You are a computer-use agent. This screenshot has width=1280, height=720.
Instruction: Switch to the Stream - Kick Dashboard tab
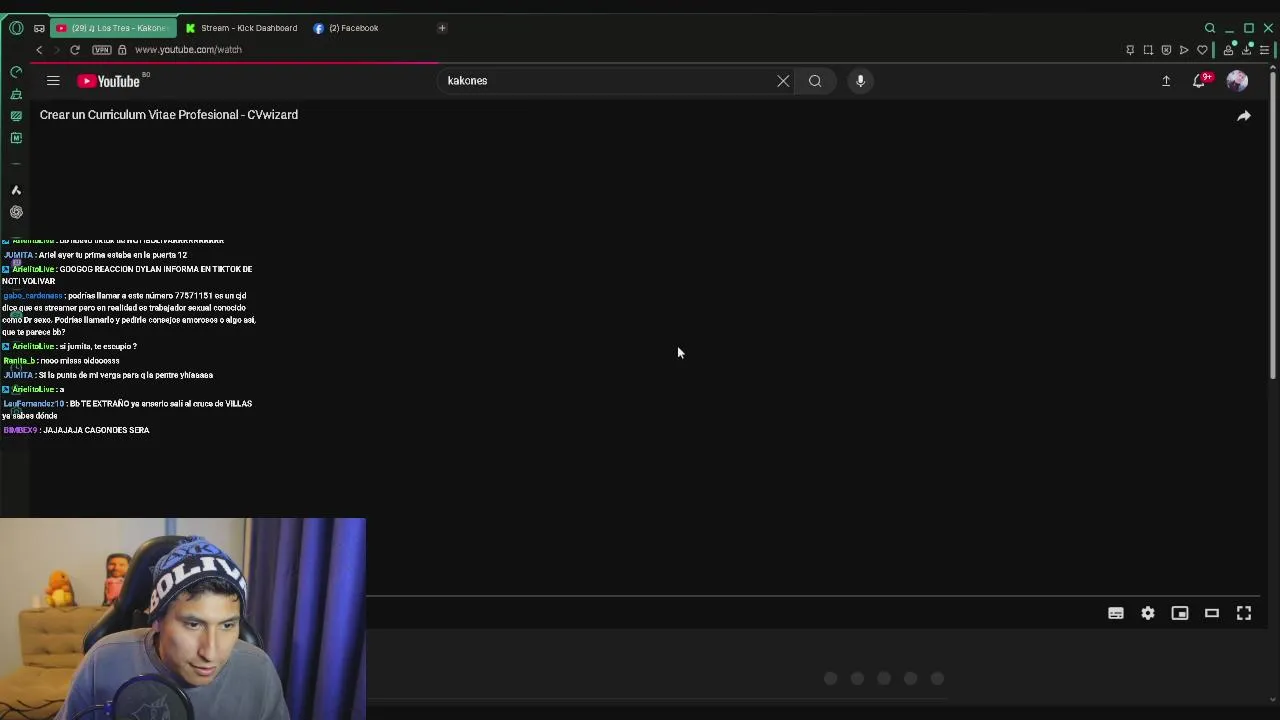click(x=241, y=28)
